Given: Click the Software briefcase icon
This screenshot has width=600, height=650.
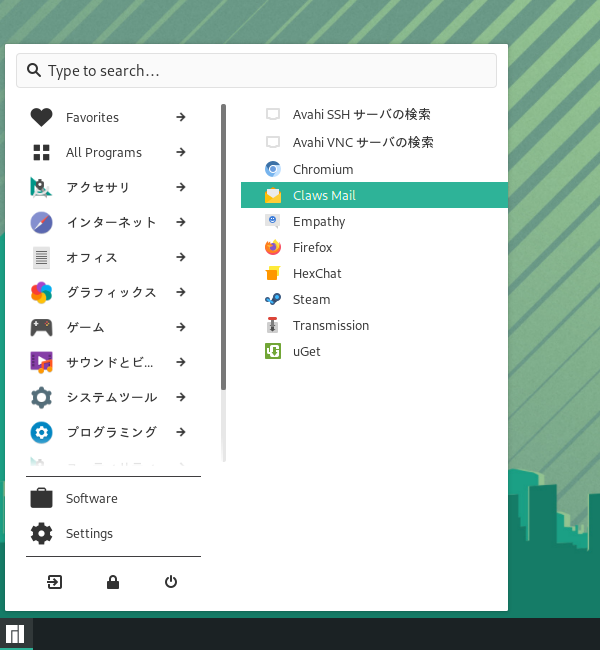Looking at the screenshot, I should [x=41, y=498].
